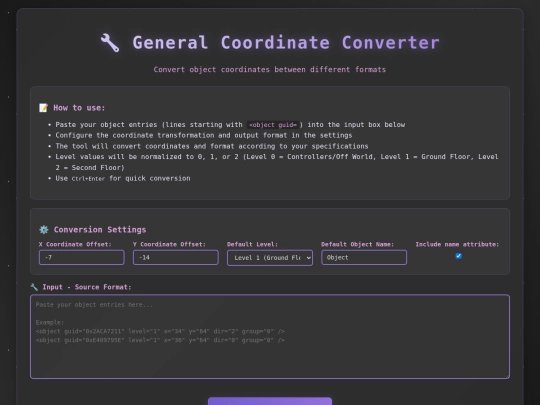The height and width of the screenshot is (405, 540).
Task: Click the <object guid= code snippet
Action: tap(273, 125)
